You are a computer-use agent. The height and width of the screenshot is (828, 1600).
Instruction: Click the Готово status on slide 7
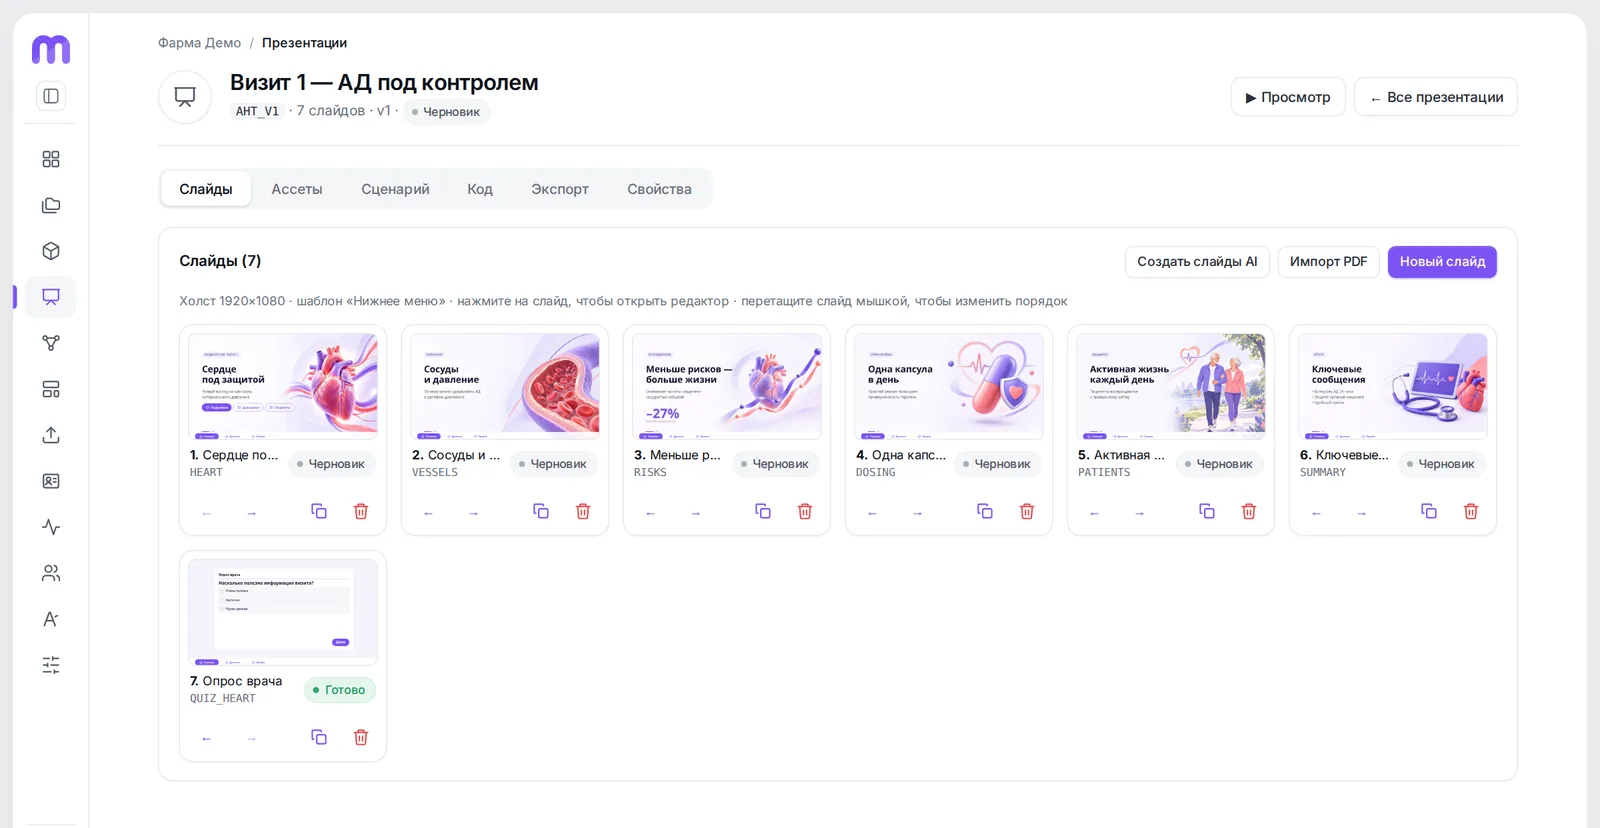coord(340,690)
